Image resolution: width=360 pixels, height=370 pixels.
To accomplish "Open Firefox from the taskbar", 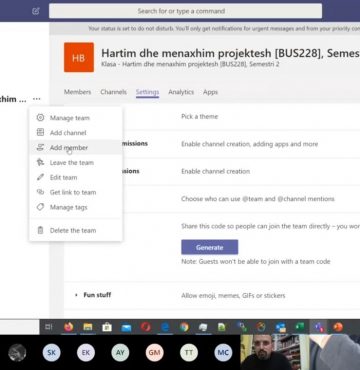I will click(x=69, y=327).
